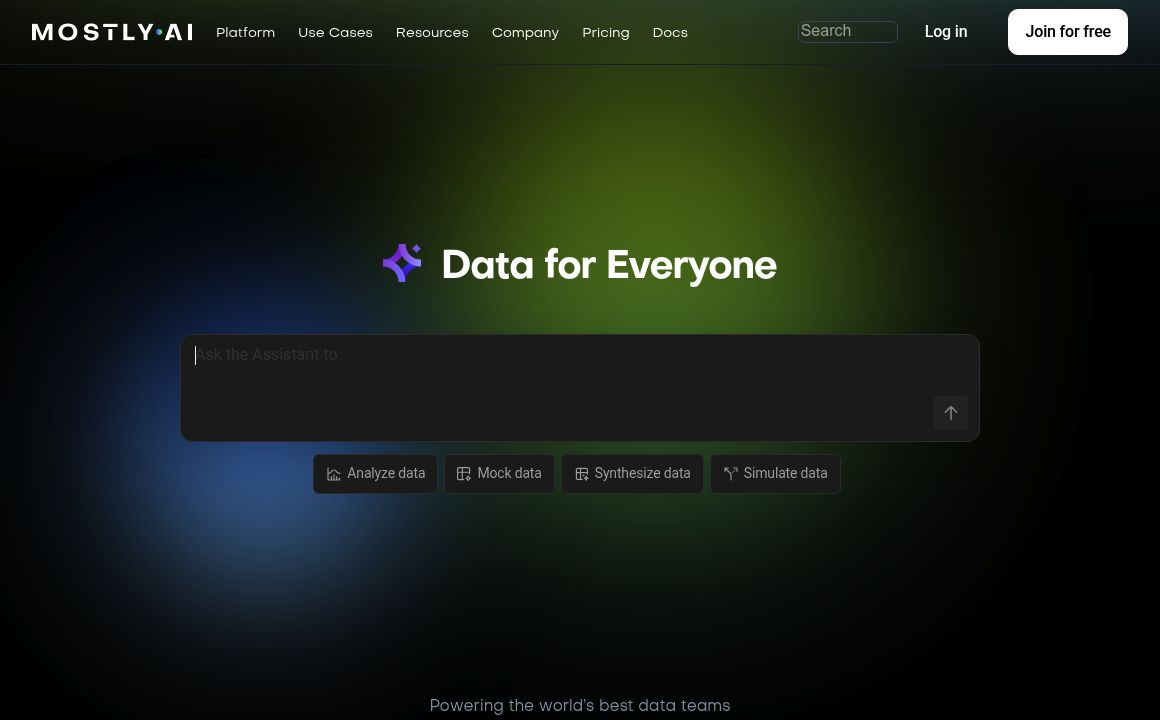Click the Data for Everyone heading
Screen dimensions: 1160x720
(608, 265)
